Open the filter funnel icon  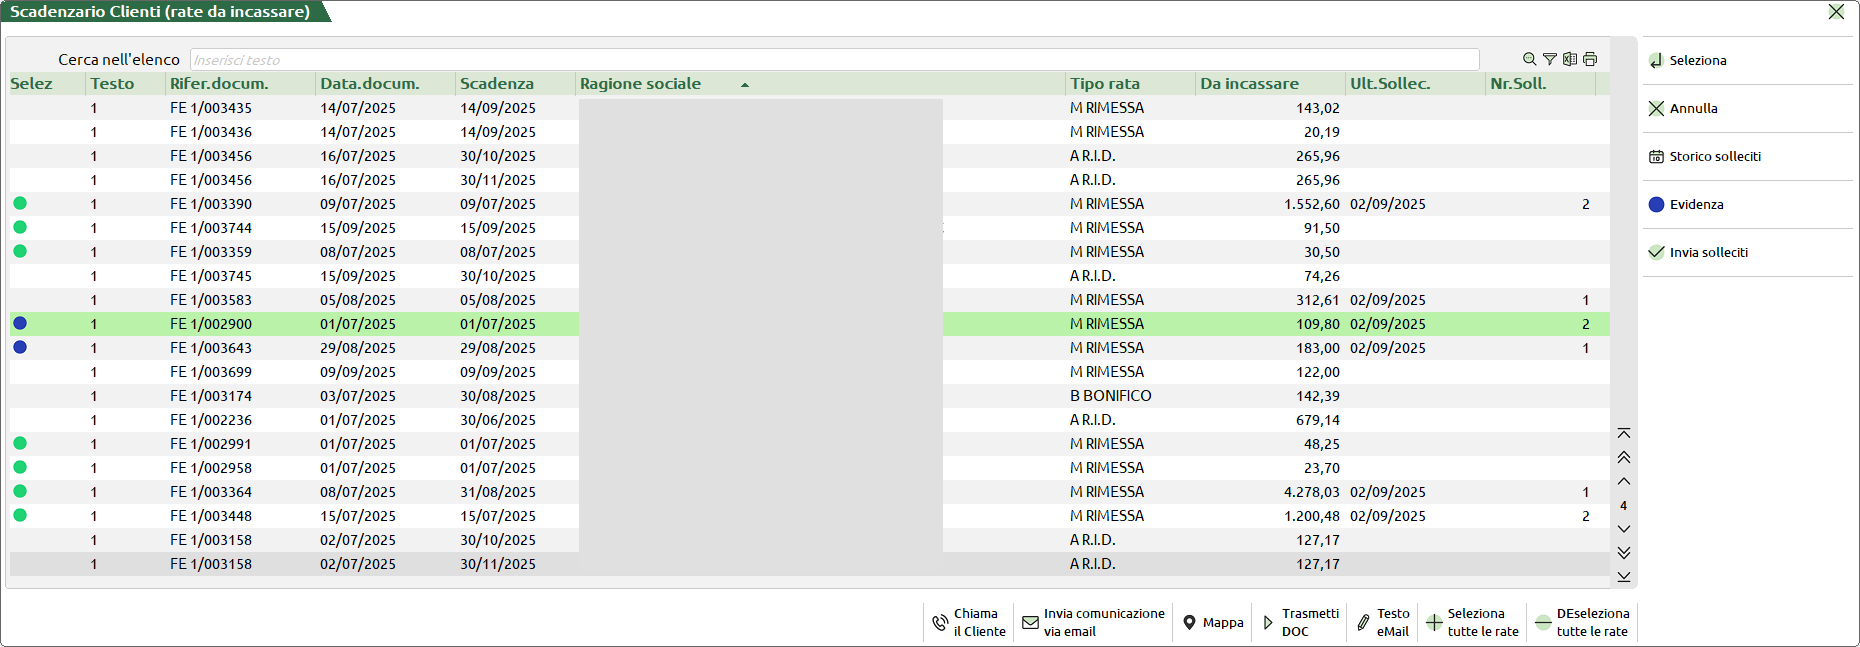pos(1549,59)
